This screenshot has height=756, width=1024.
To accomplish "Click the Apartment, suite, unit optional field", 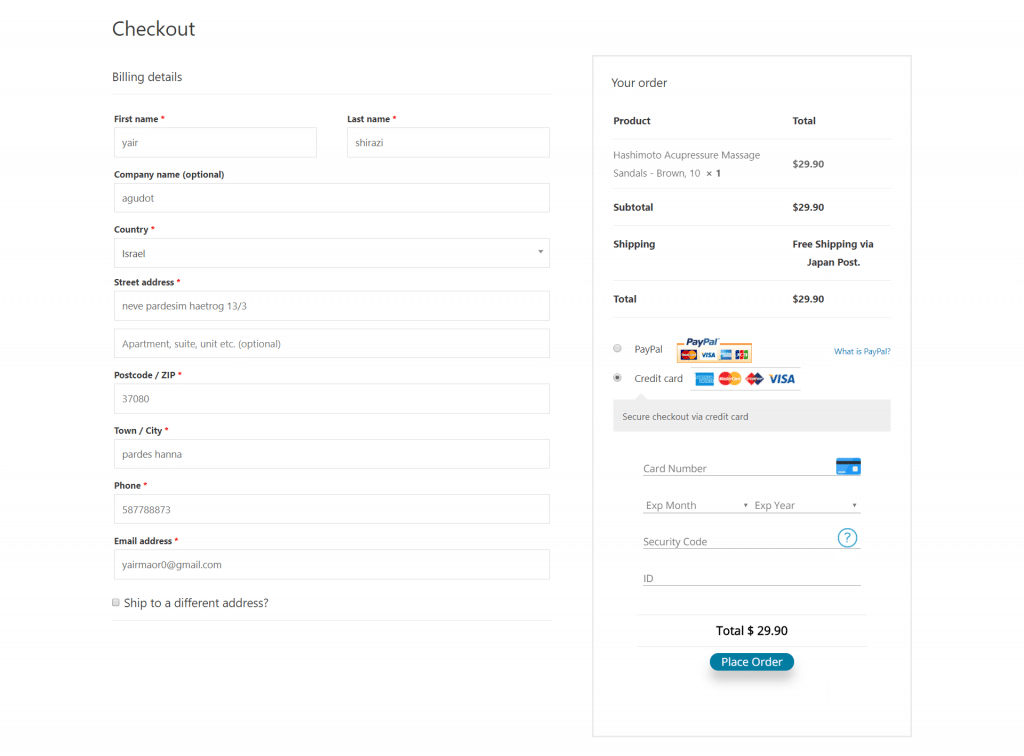I will click(x=331, y=343).
